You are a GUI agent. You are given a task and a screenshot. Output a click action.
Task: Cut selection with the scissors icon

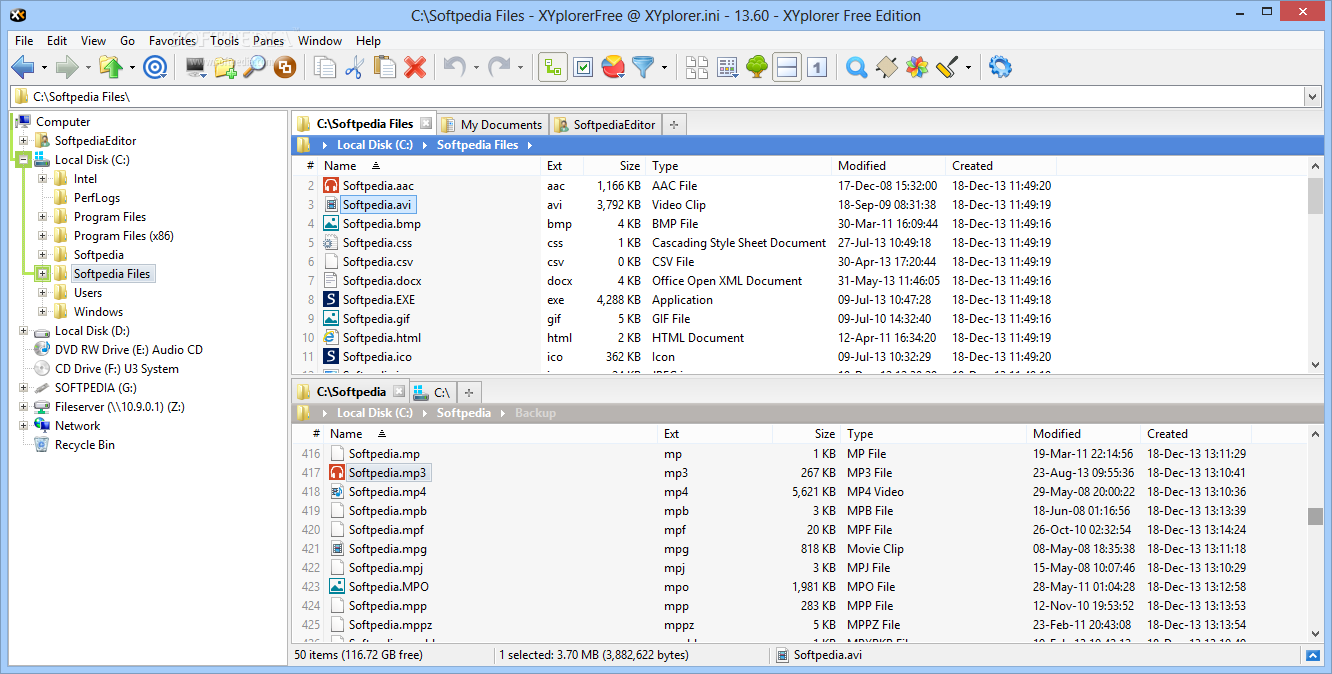tap(354, 67)
